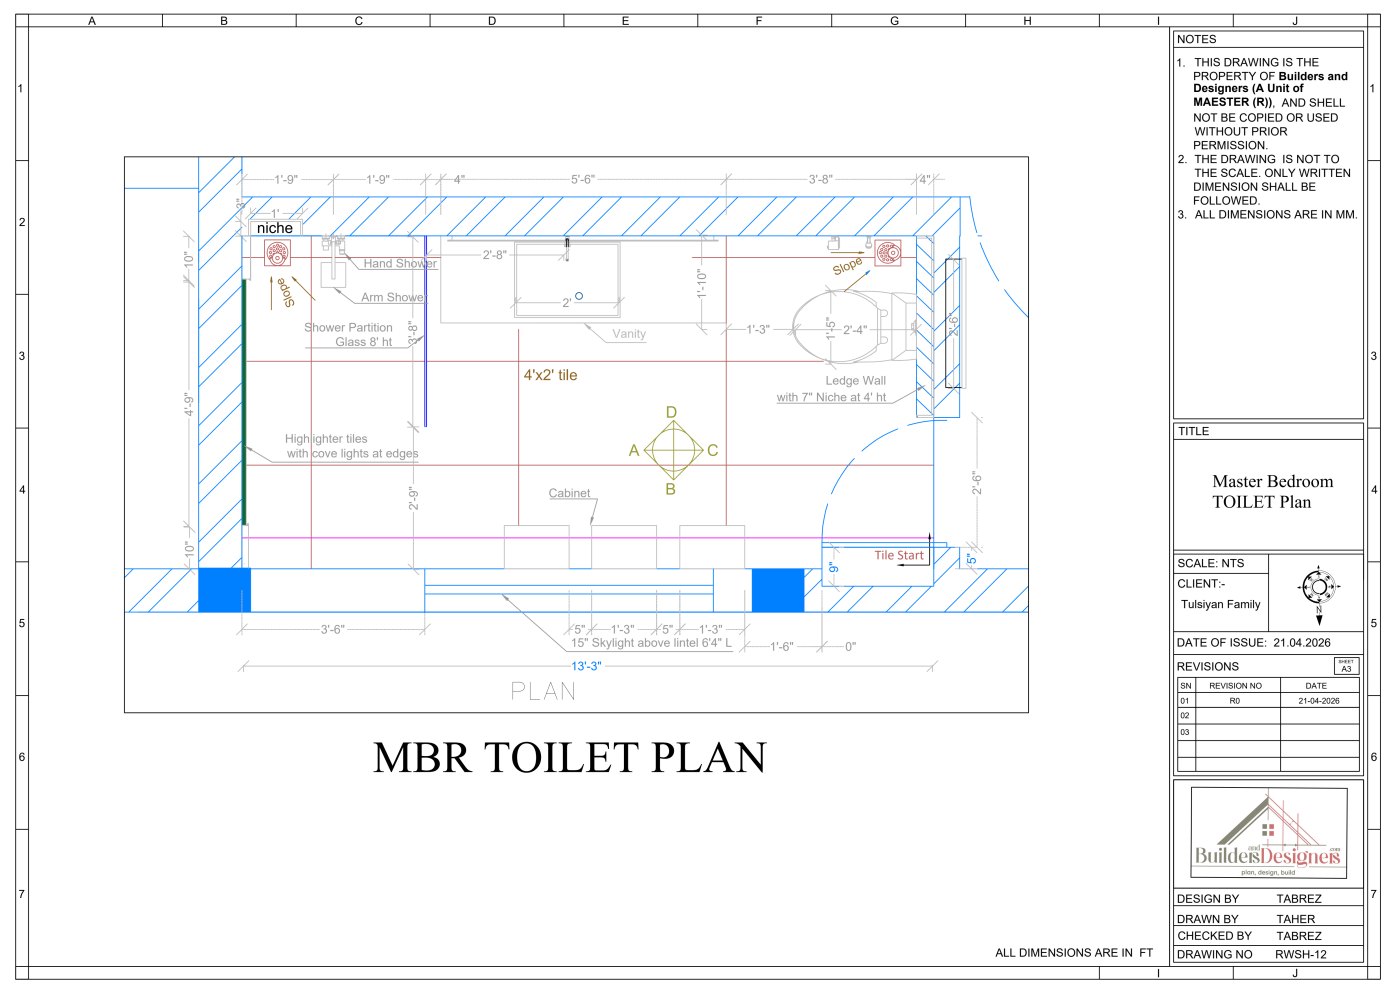Select the blue glass partition line
Viewport: 1400px width, 990px height.
425,332
